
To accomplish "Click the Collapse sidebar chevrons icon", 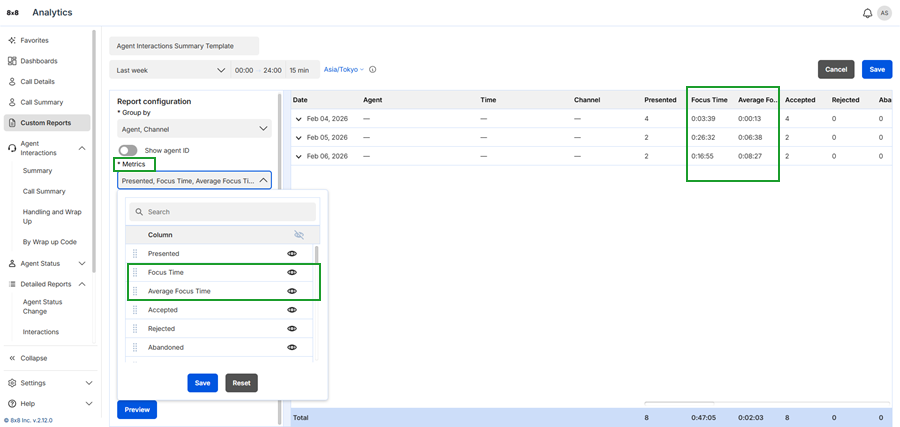I will click(12, 358).
